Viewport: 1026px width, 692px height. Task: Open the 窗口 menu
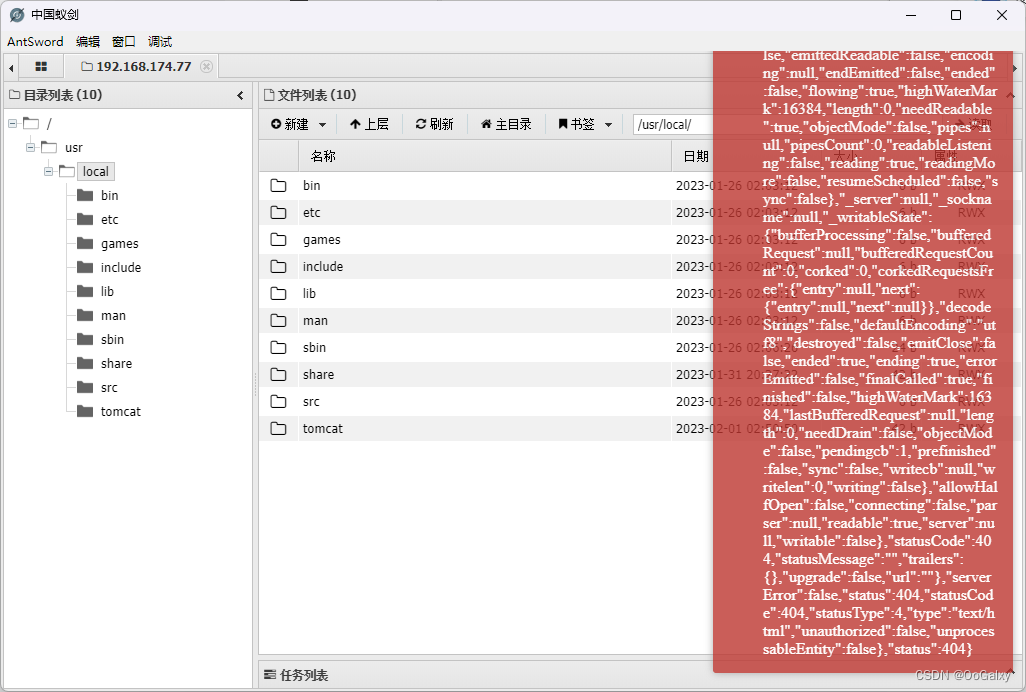click(124, 42)
